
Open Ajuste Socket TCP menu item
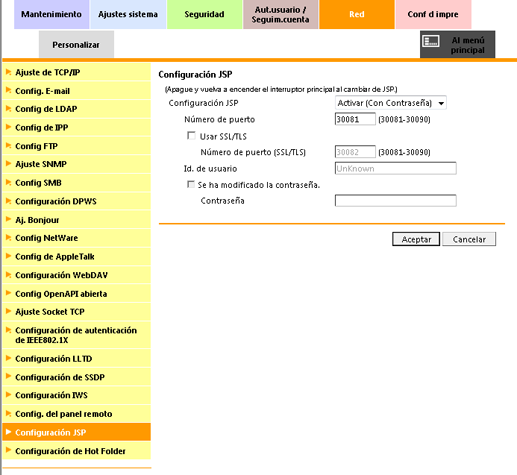tap(76, 312)
